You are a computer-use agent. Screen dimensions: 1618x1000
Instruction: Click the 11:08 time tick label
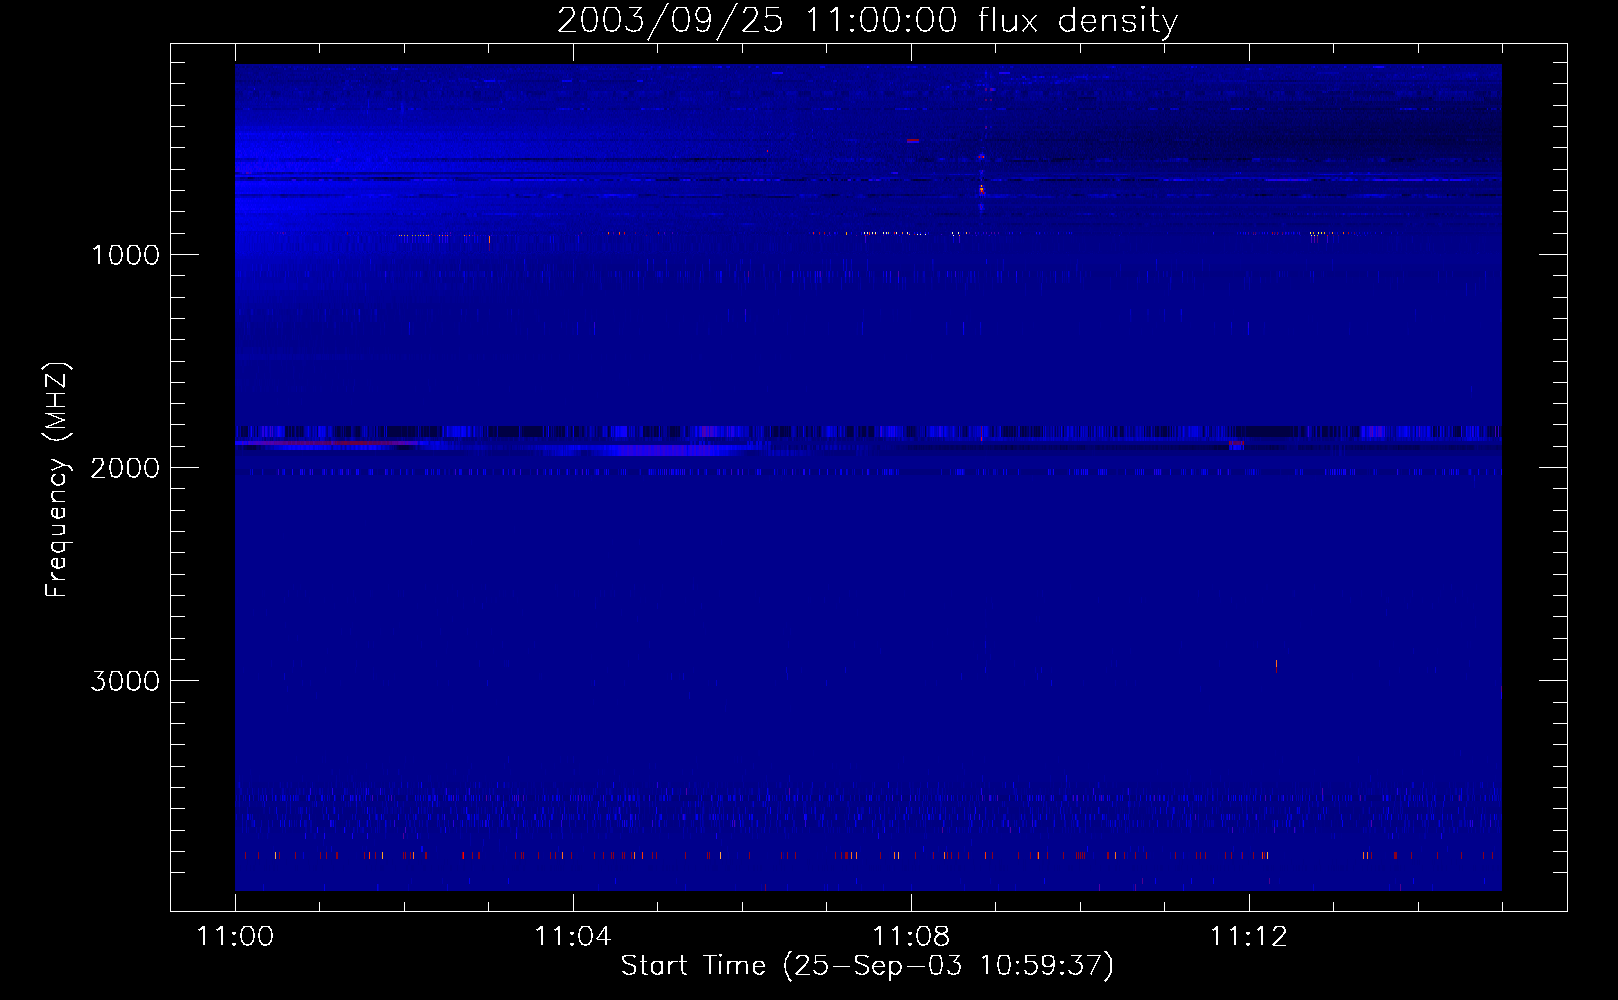coord(911,936)
